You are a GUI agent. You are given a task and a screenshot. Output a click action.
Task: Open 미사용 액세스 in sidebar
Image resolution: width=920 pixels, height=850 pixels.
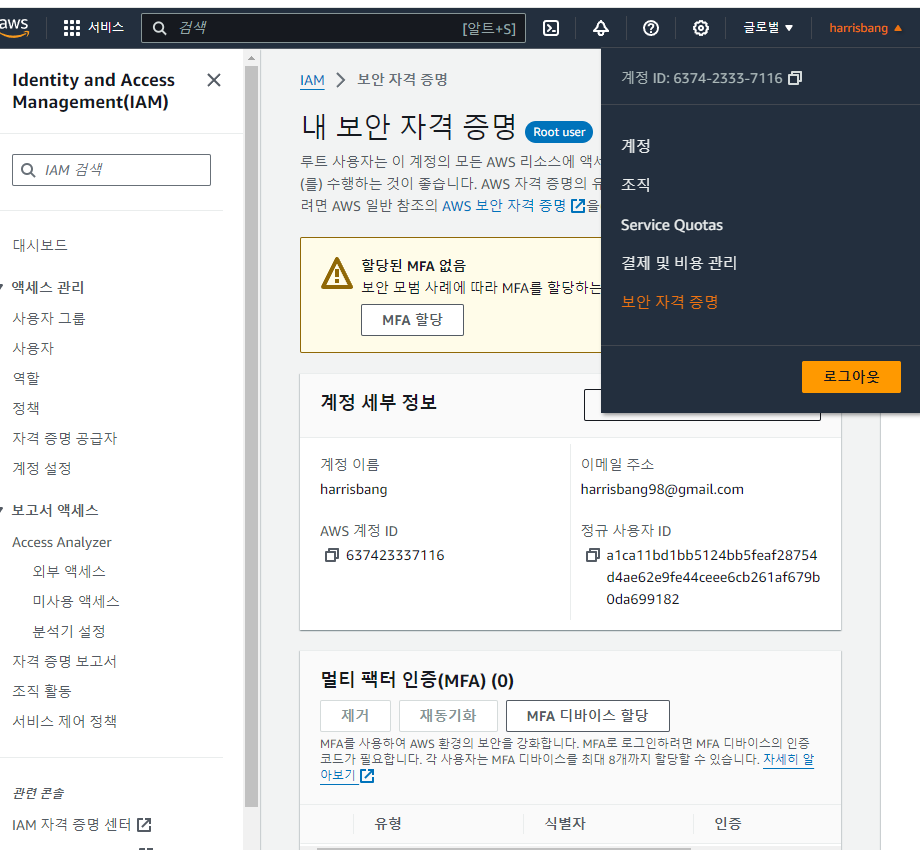coord(76,601)
